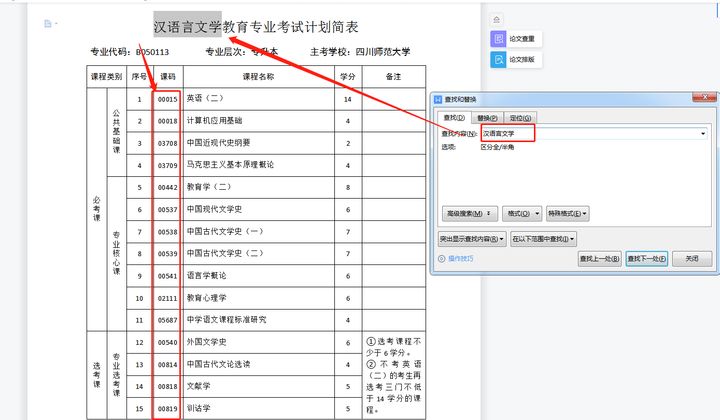Image resolution: width=720 pixels, height=420 pixels.
Task: Click course code 03708 cell
Action: 168,143
